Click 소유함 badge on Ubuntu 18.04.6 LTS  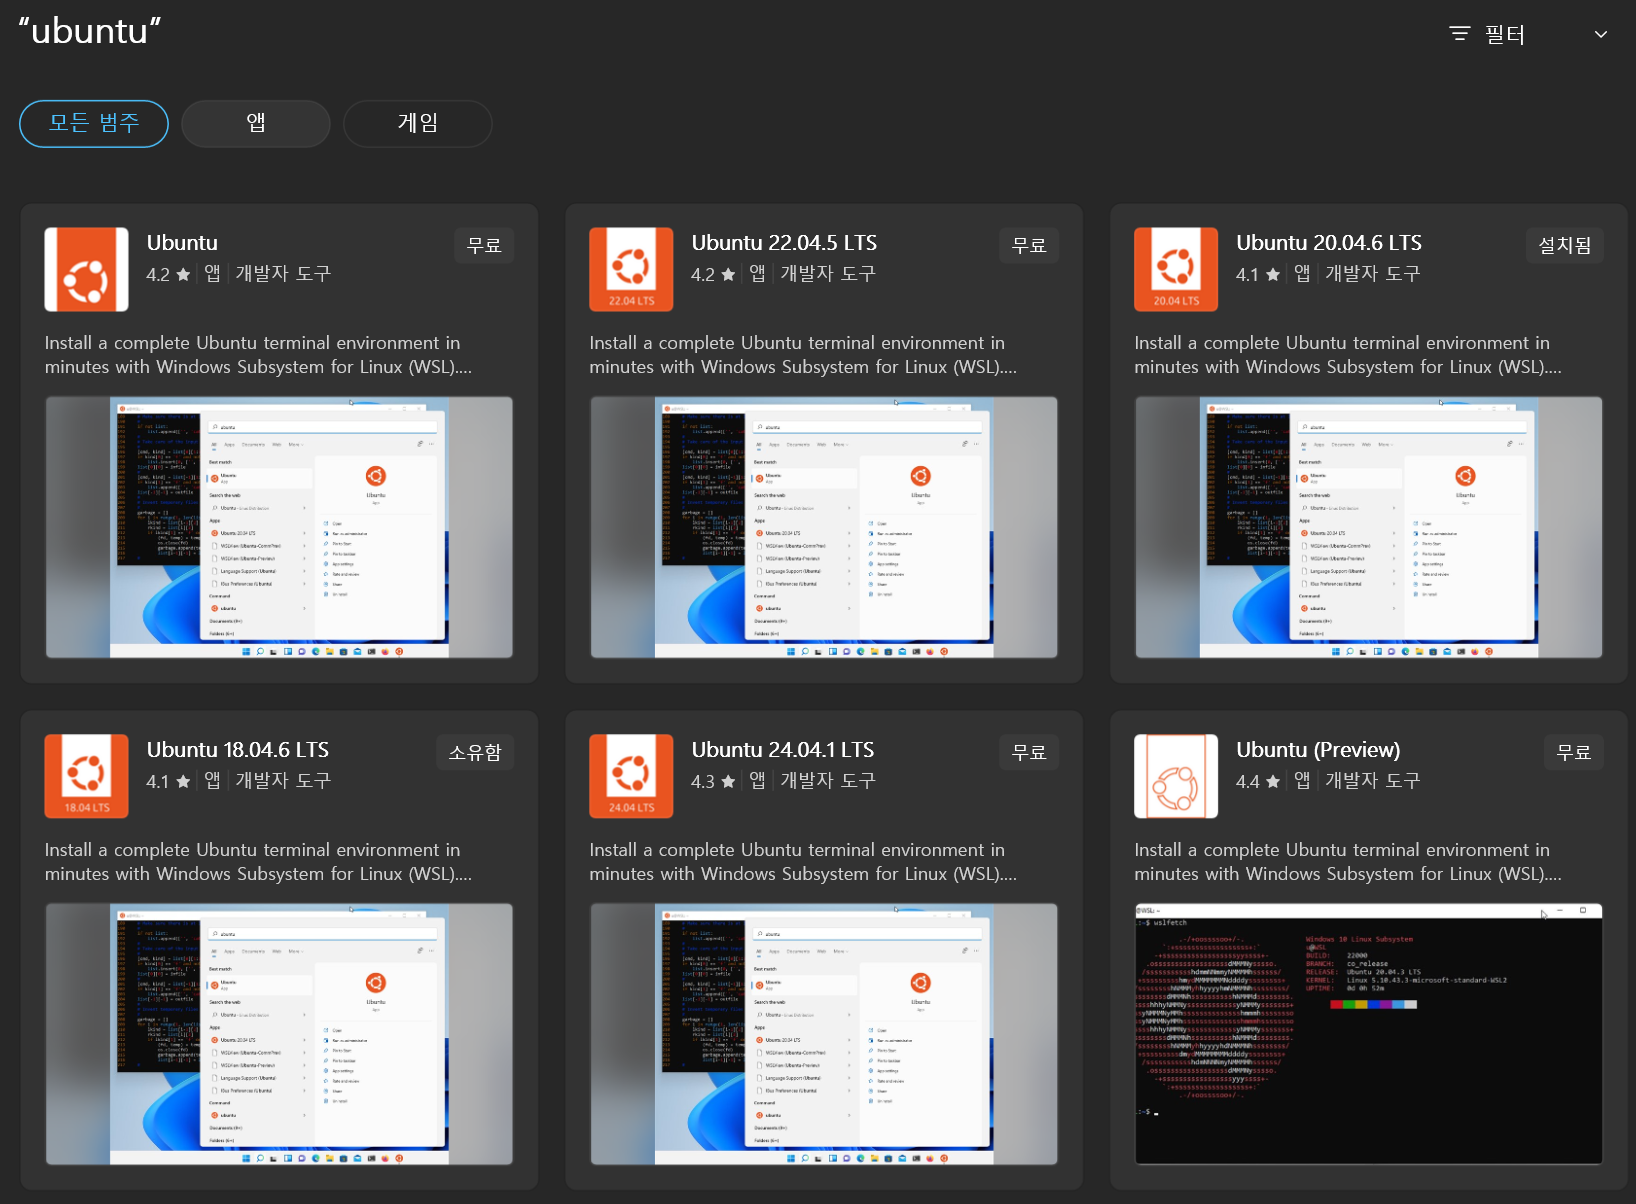pyautogui.click(x=475, y=752)
